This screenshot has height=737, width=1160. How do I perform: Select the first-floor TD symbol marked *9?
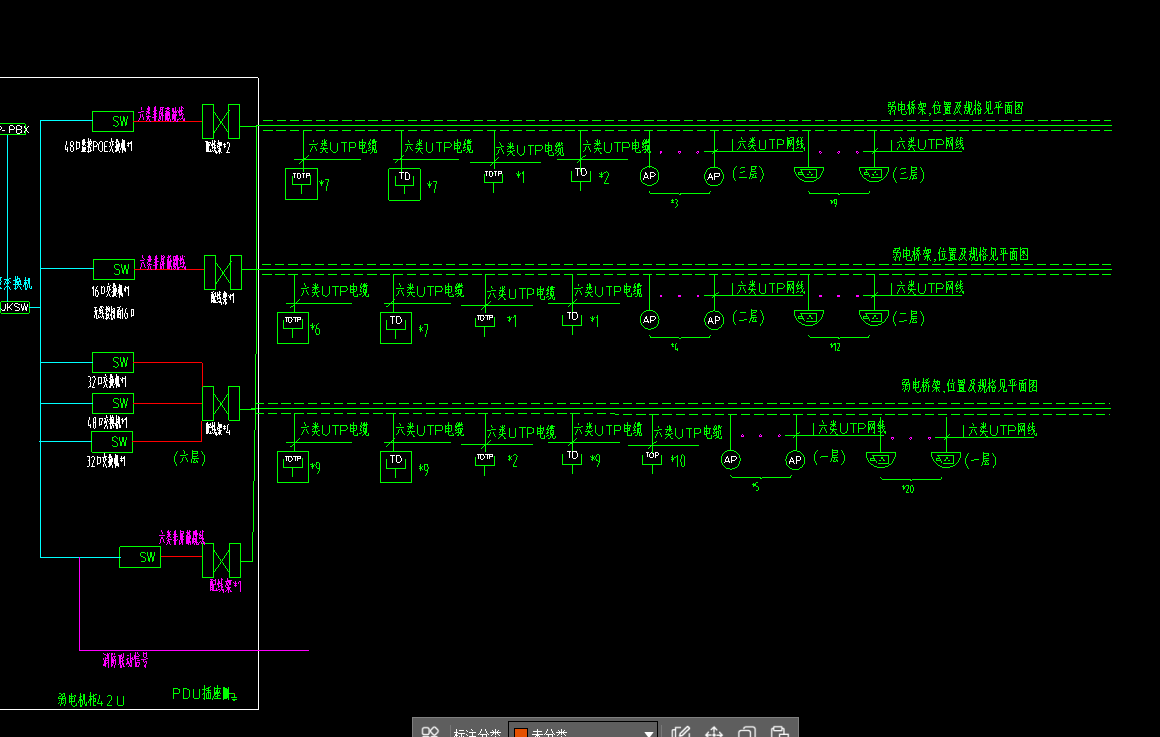(572, 459)
